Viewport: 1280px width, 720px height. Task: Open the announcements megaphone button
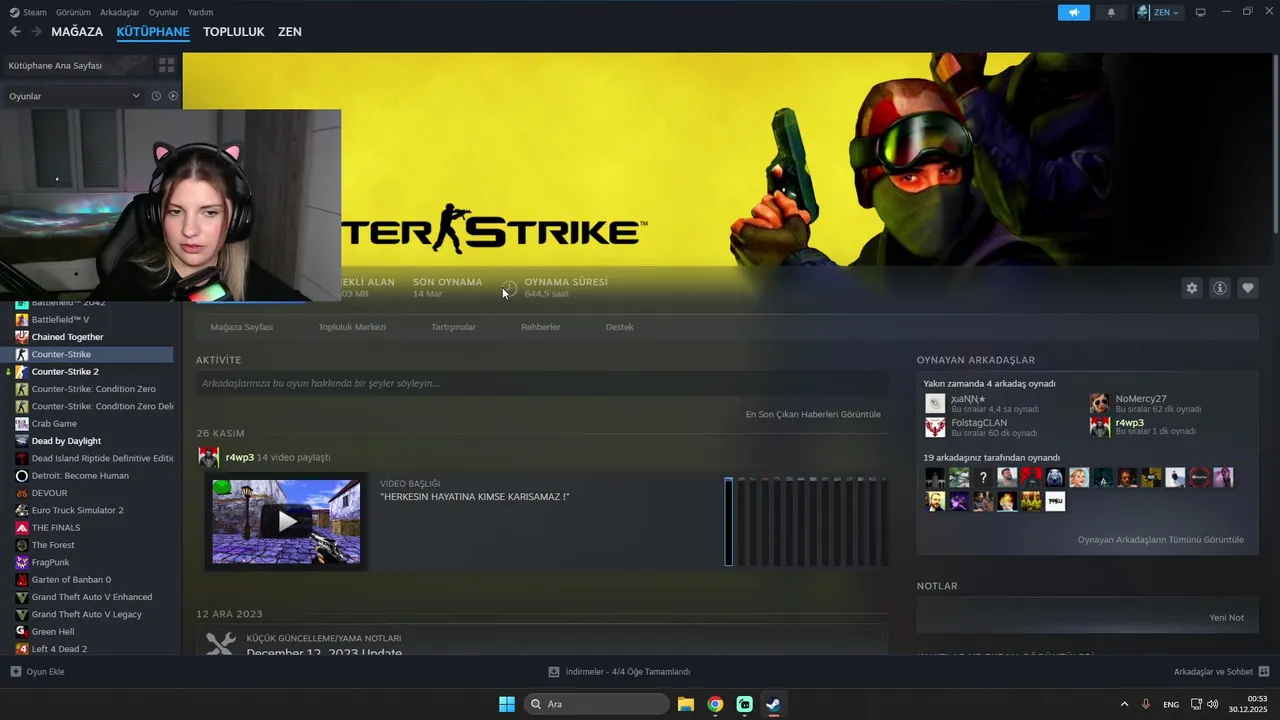point(1074,13)
